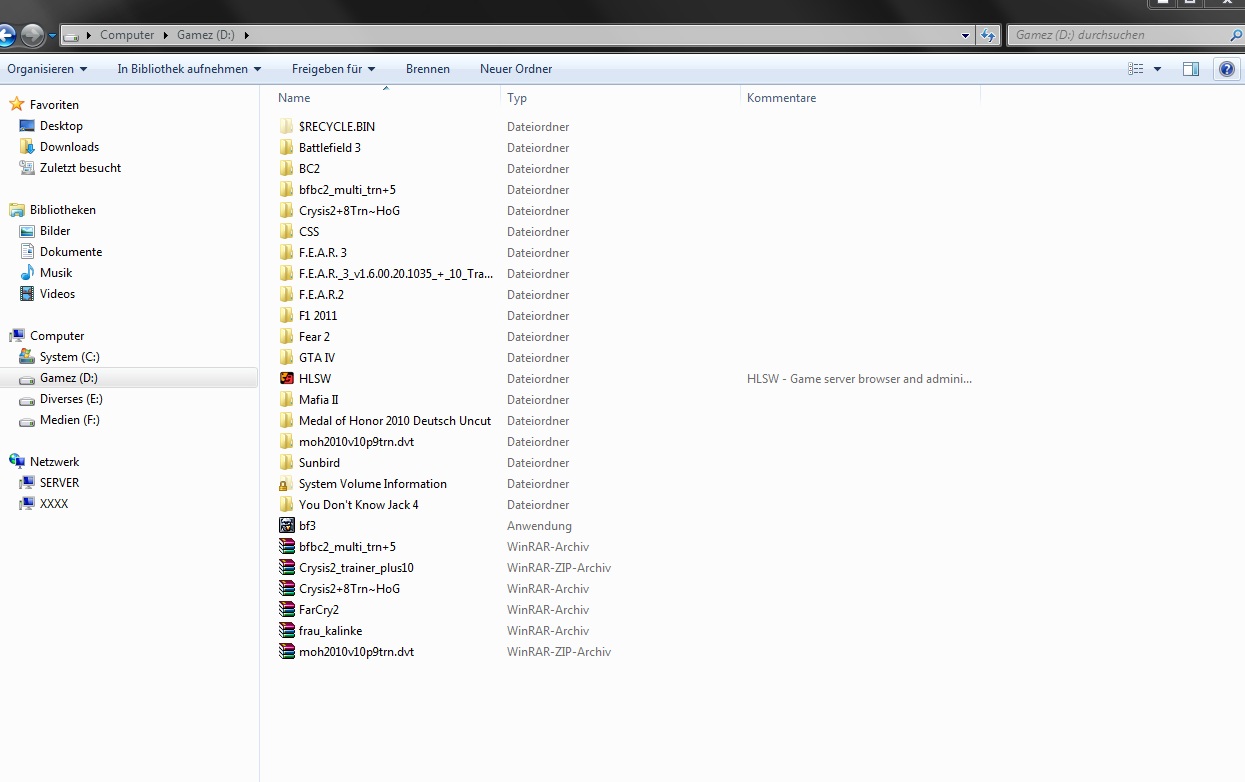1245x782 pixels.
Task: Click the Bilder library icon
Action: click(27, 231)
